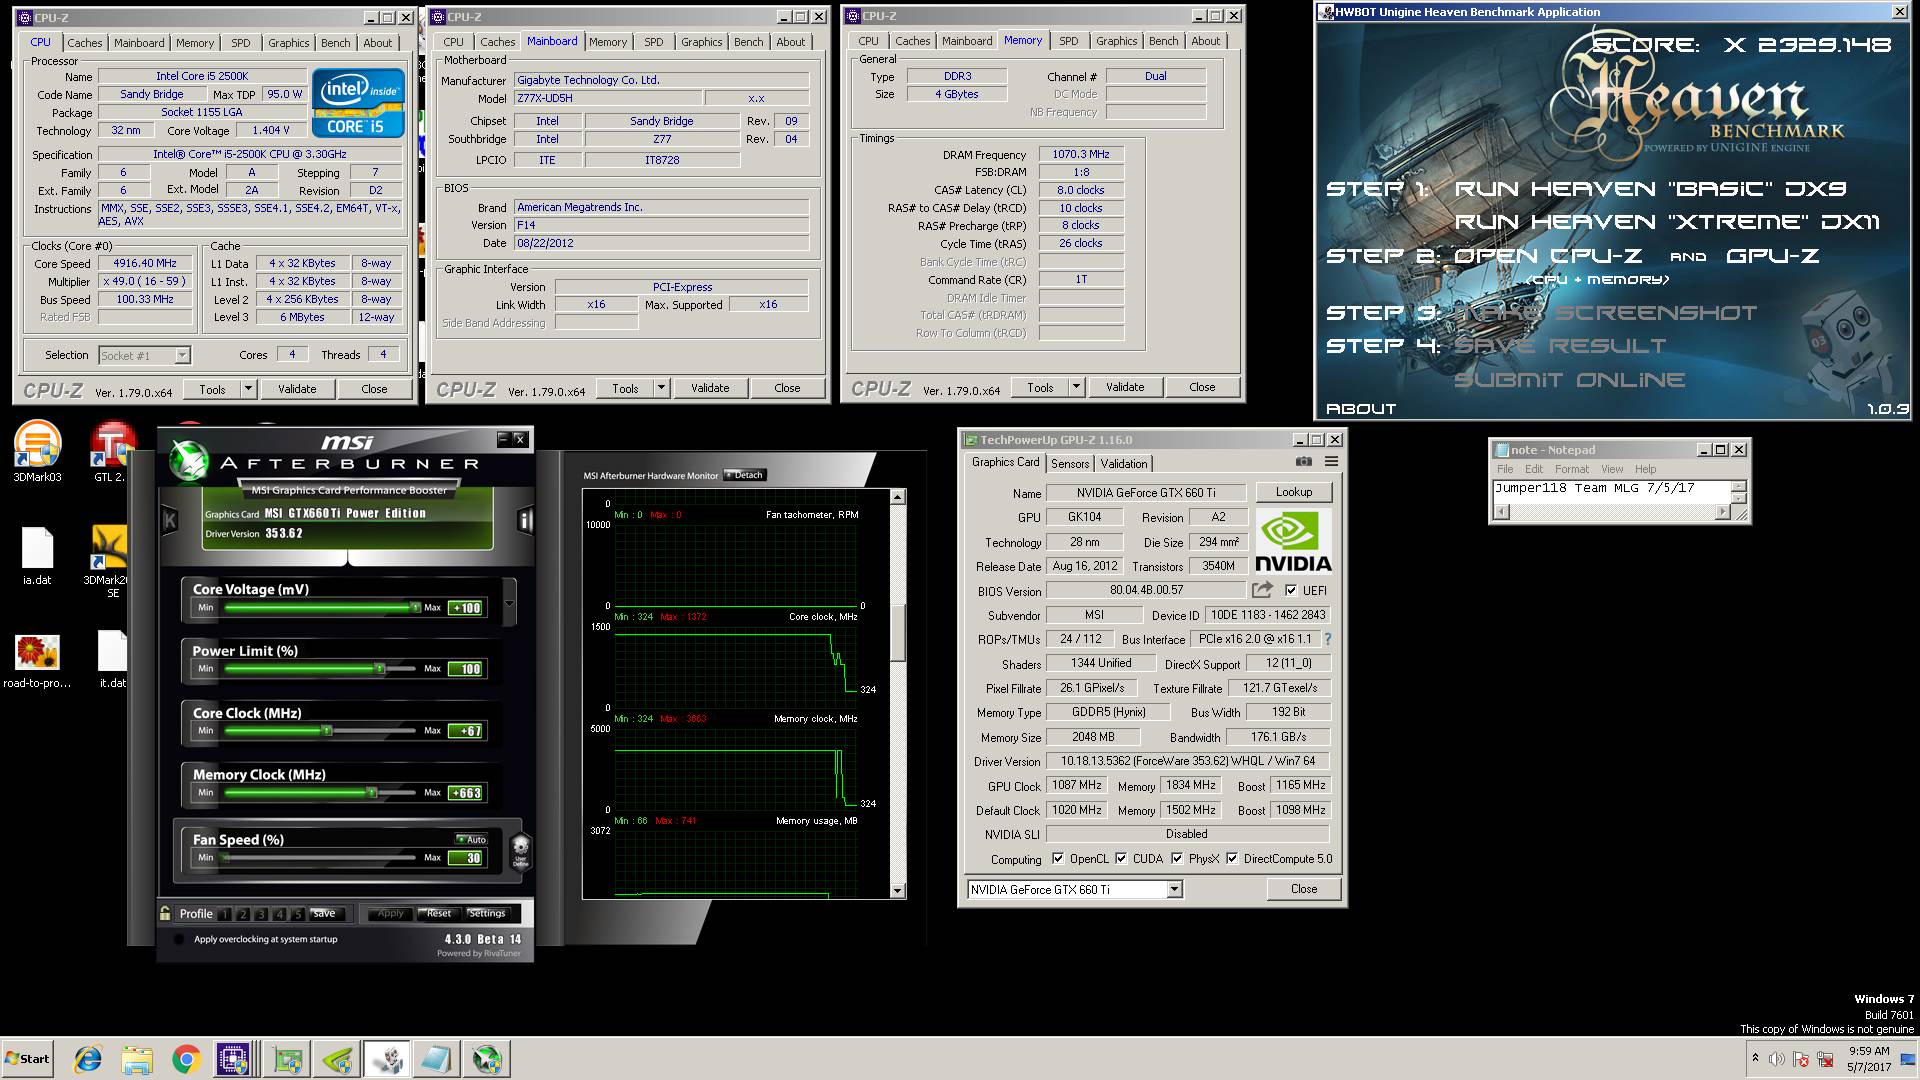Click the Afterburner profile lock icon
The width and height of the screenshot is (1920, 1080).
tap(165, 913)
